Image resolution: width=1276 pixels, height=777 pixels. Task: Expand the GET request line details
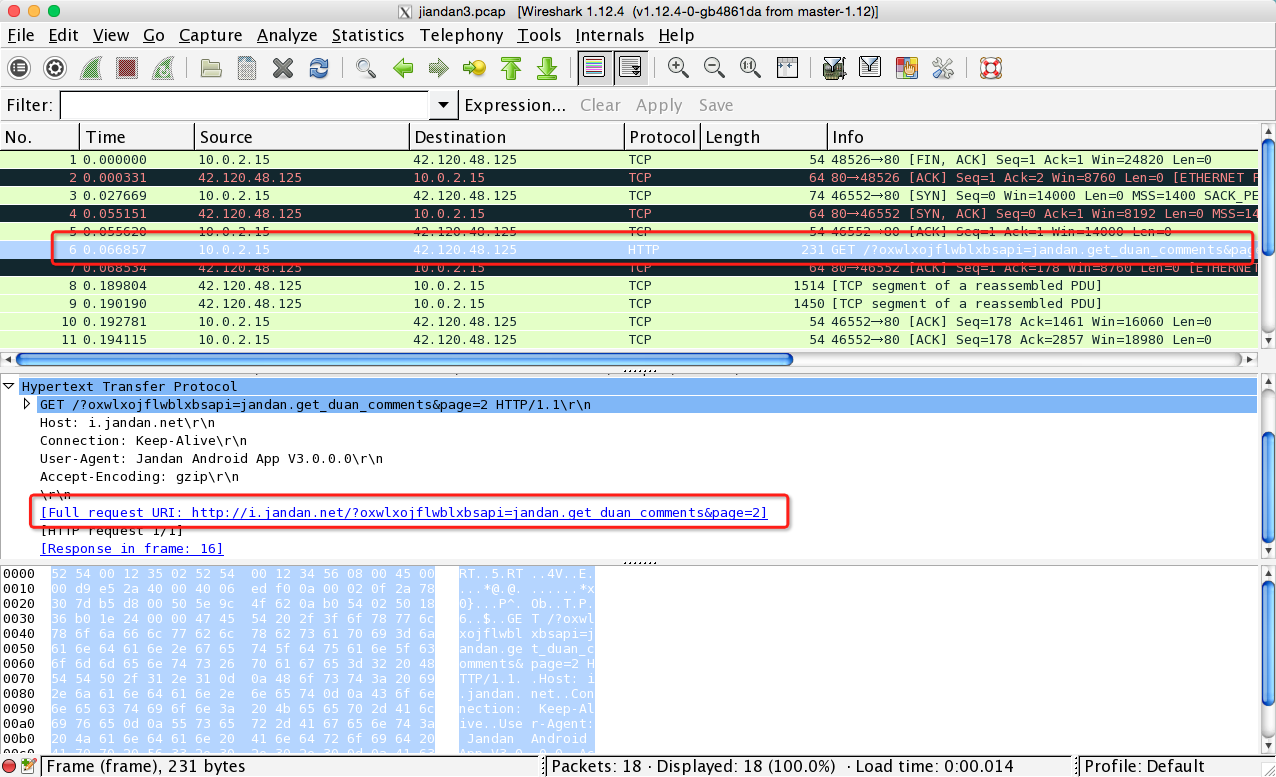coord(28,405)
